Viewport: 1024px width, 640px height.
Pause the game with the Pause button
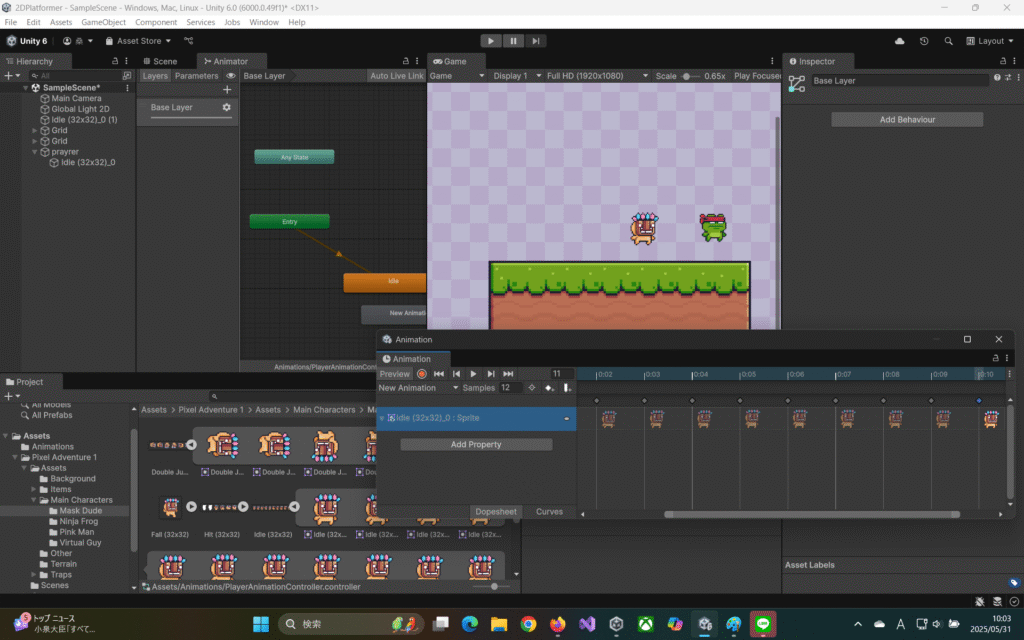pos(513,40)
